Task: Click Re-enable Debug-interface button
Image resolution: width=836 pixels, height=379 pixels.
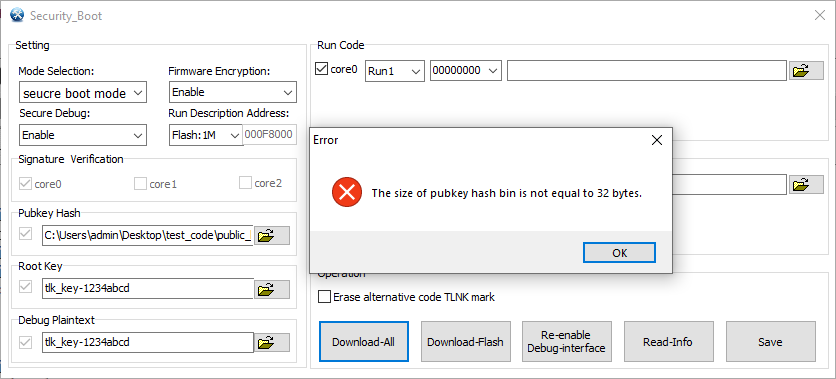Action: click(x=567, y=342)
